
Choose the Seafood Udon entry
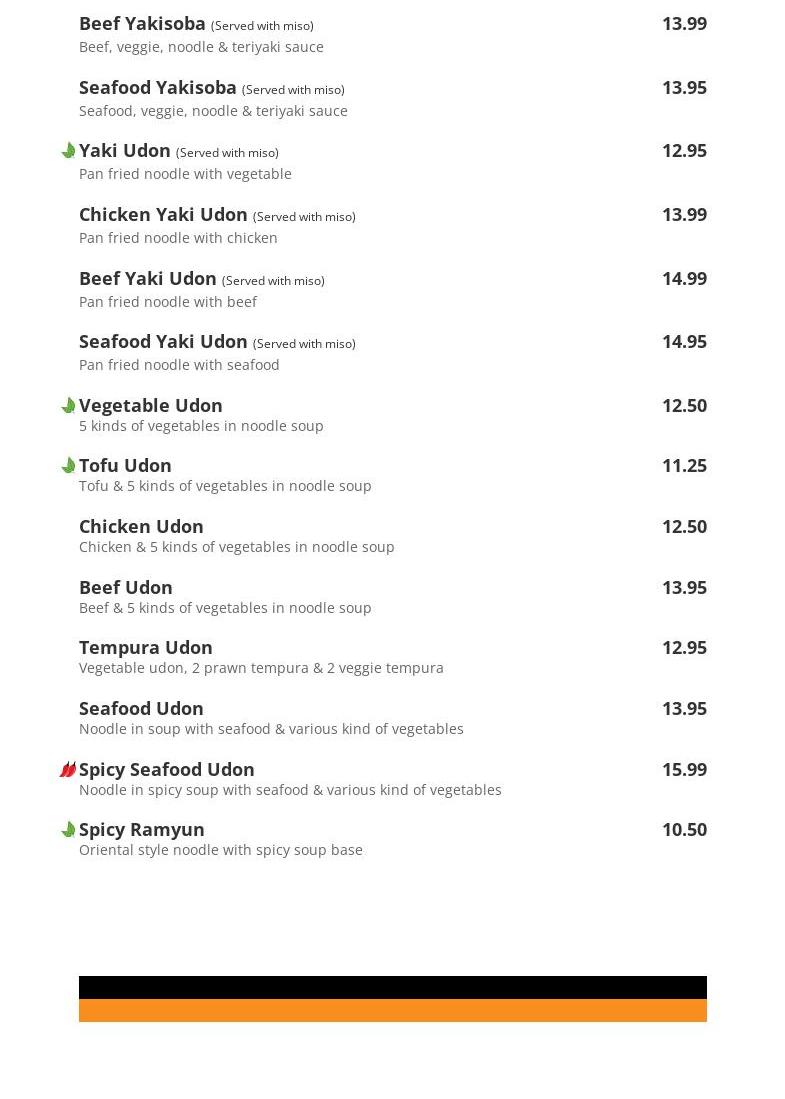(142, 709)
